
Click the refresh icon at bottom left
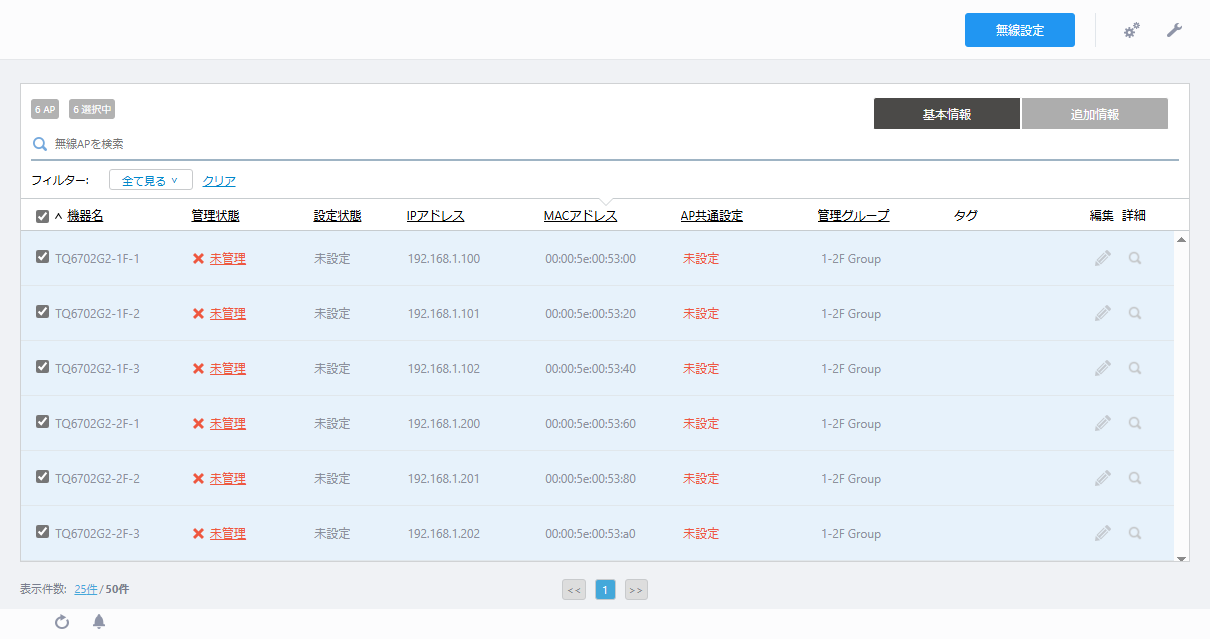(62, 622)
